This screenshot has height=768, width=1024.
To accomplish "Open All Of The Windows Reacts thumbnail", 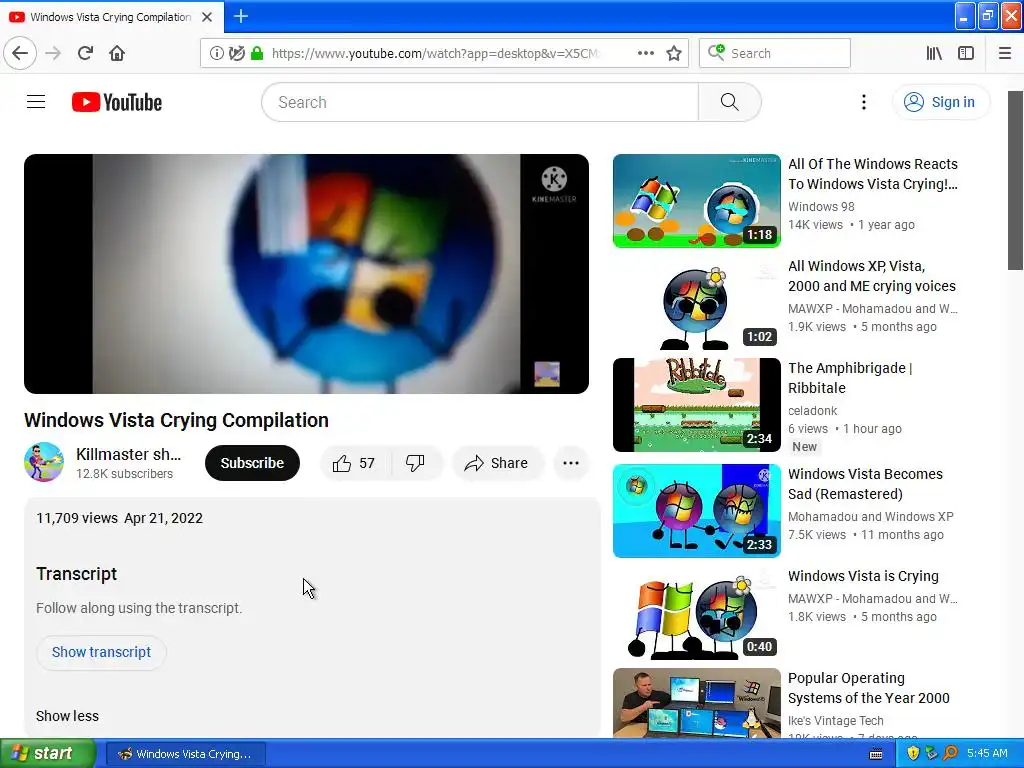I will 696,201.
